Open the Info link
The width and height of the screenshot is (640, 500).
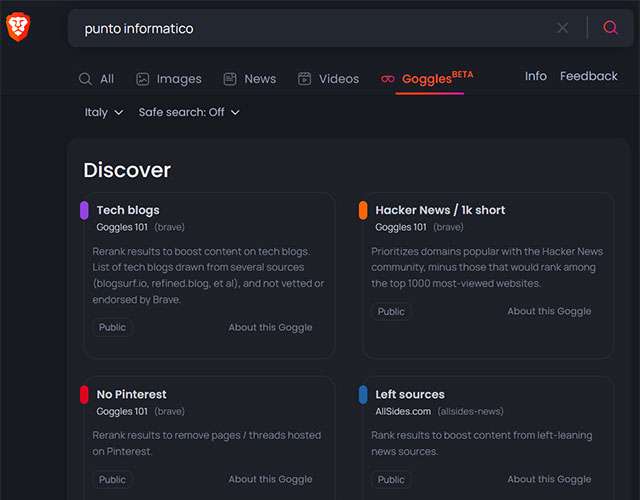[x=536, y=76]
